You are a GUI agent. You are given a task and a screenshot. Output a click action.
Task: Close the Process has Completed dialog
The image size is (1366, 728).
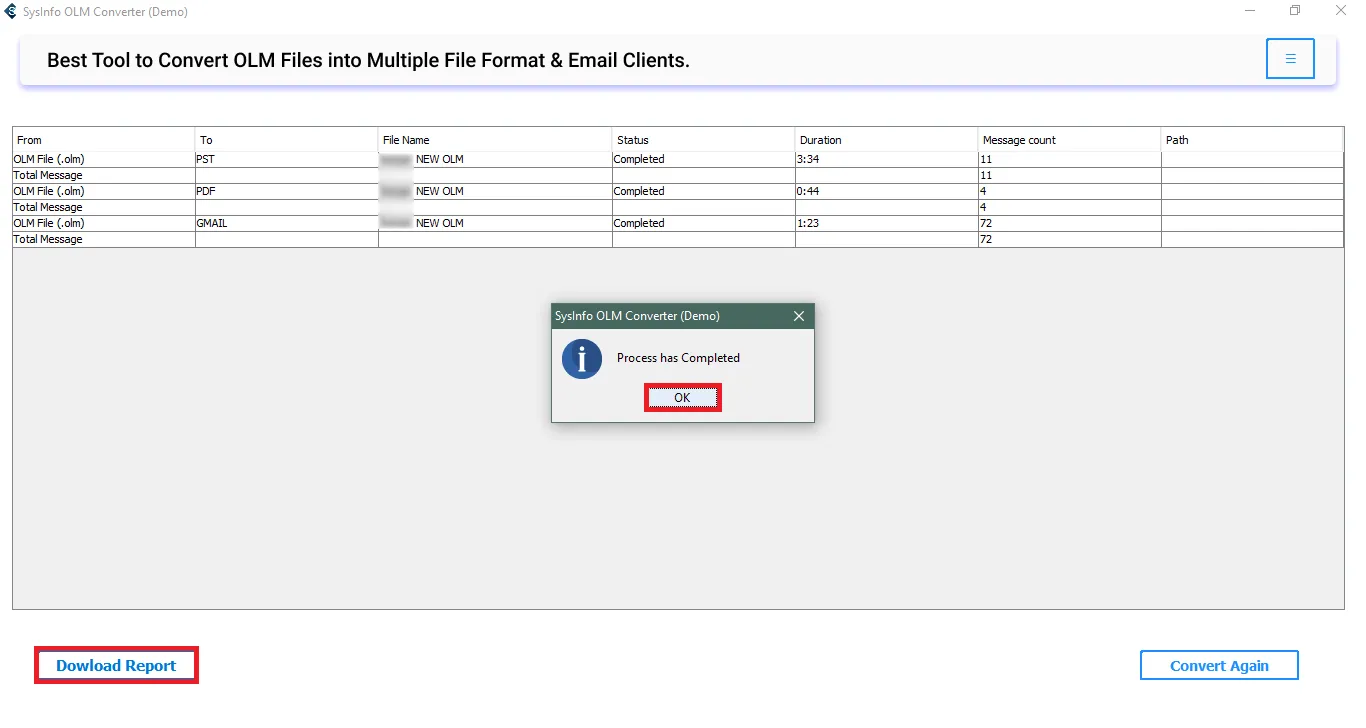point(798,316)
